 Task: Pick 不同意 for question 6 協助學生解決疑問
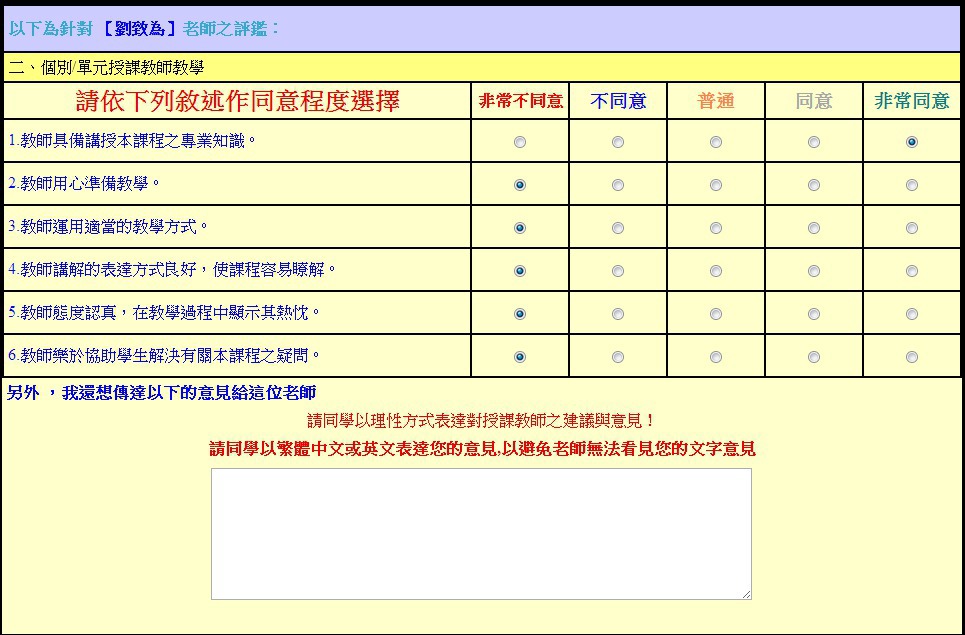[x=618, y=357]
